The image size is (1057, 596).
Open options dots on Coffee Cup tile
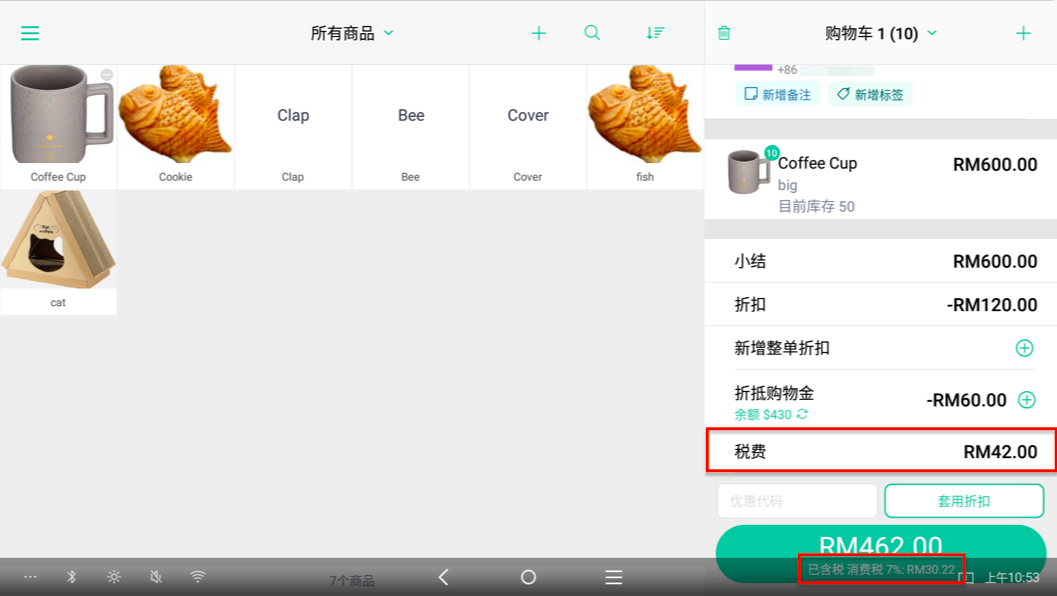107,74
